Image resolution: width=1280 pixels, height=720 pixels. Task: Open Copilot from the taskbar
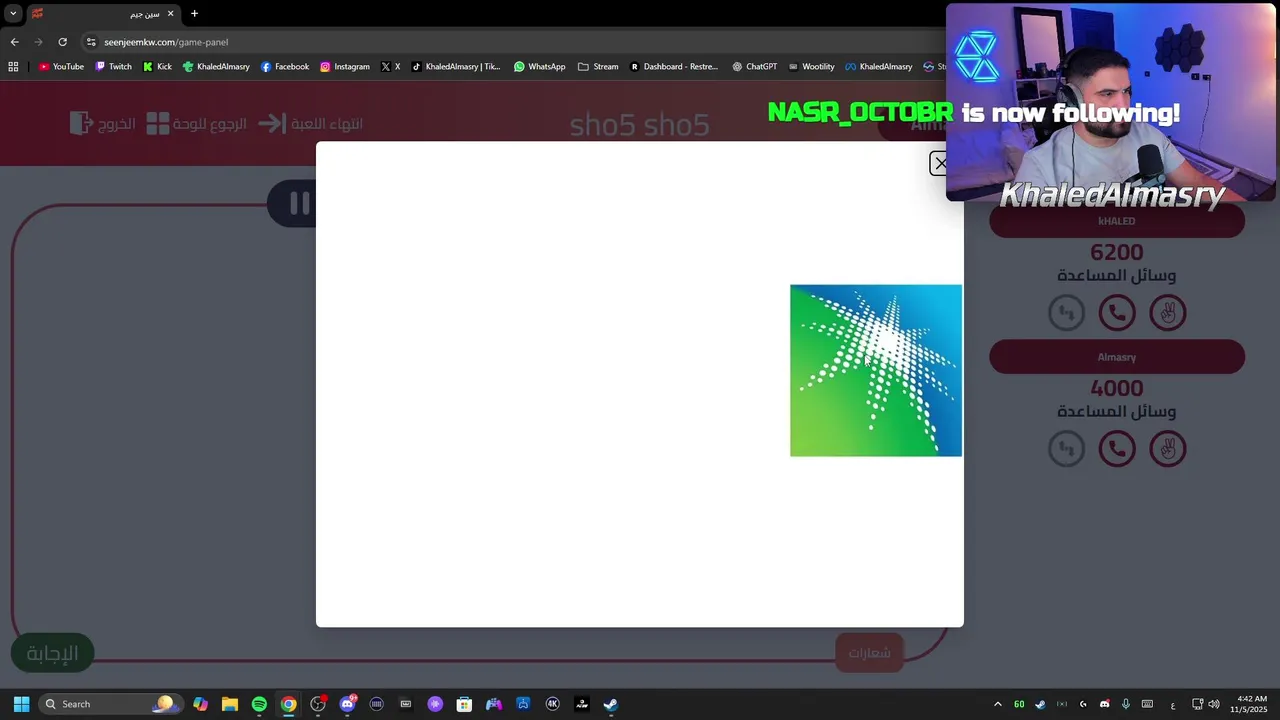(x=201, y=704)
